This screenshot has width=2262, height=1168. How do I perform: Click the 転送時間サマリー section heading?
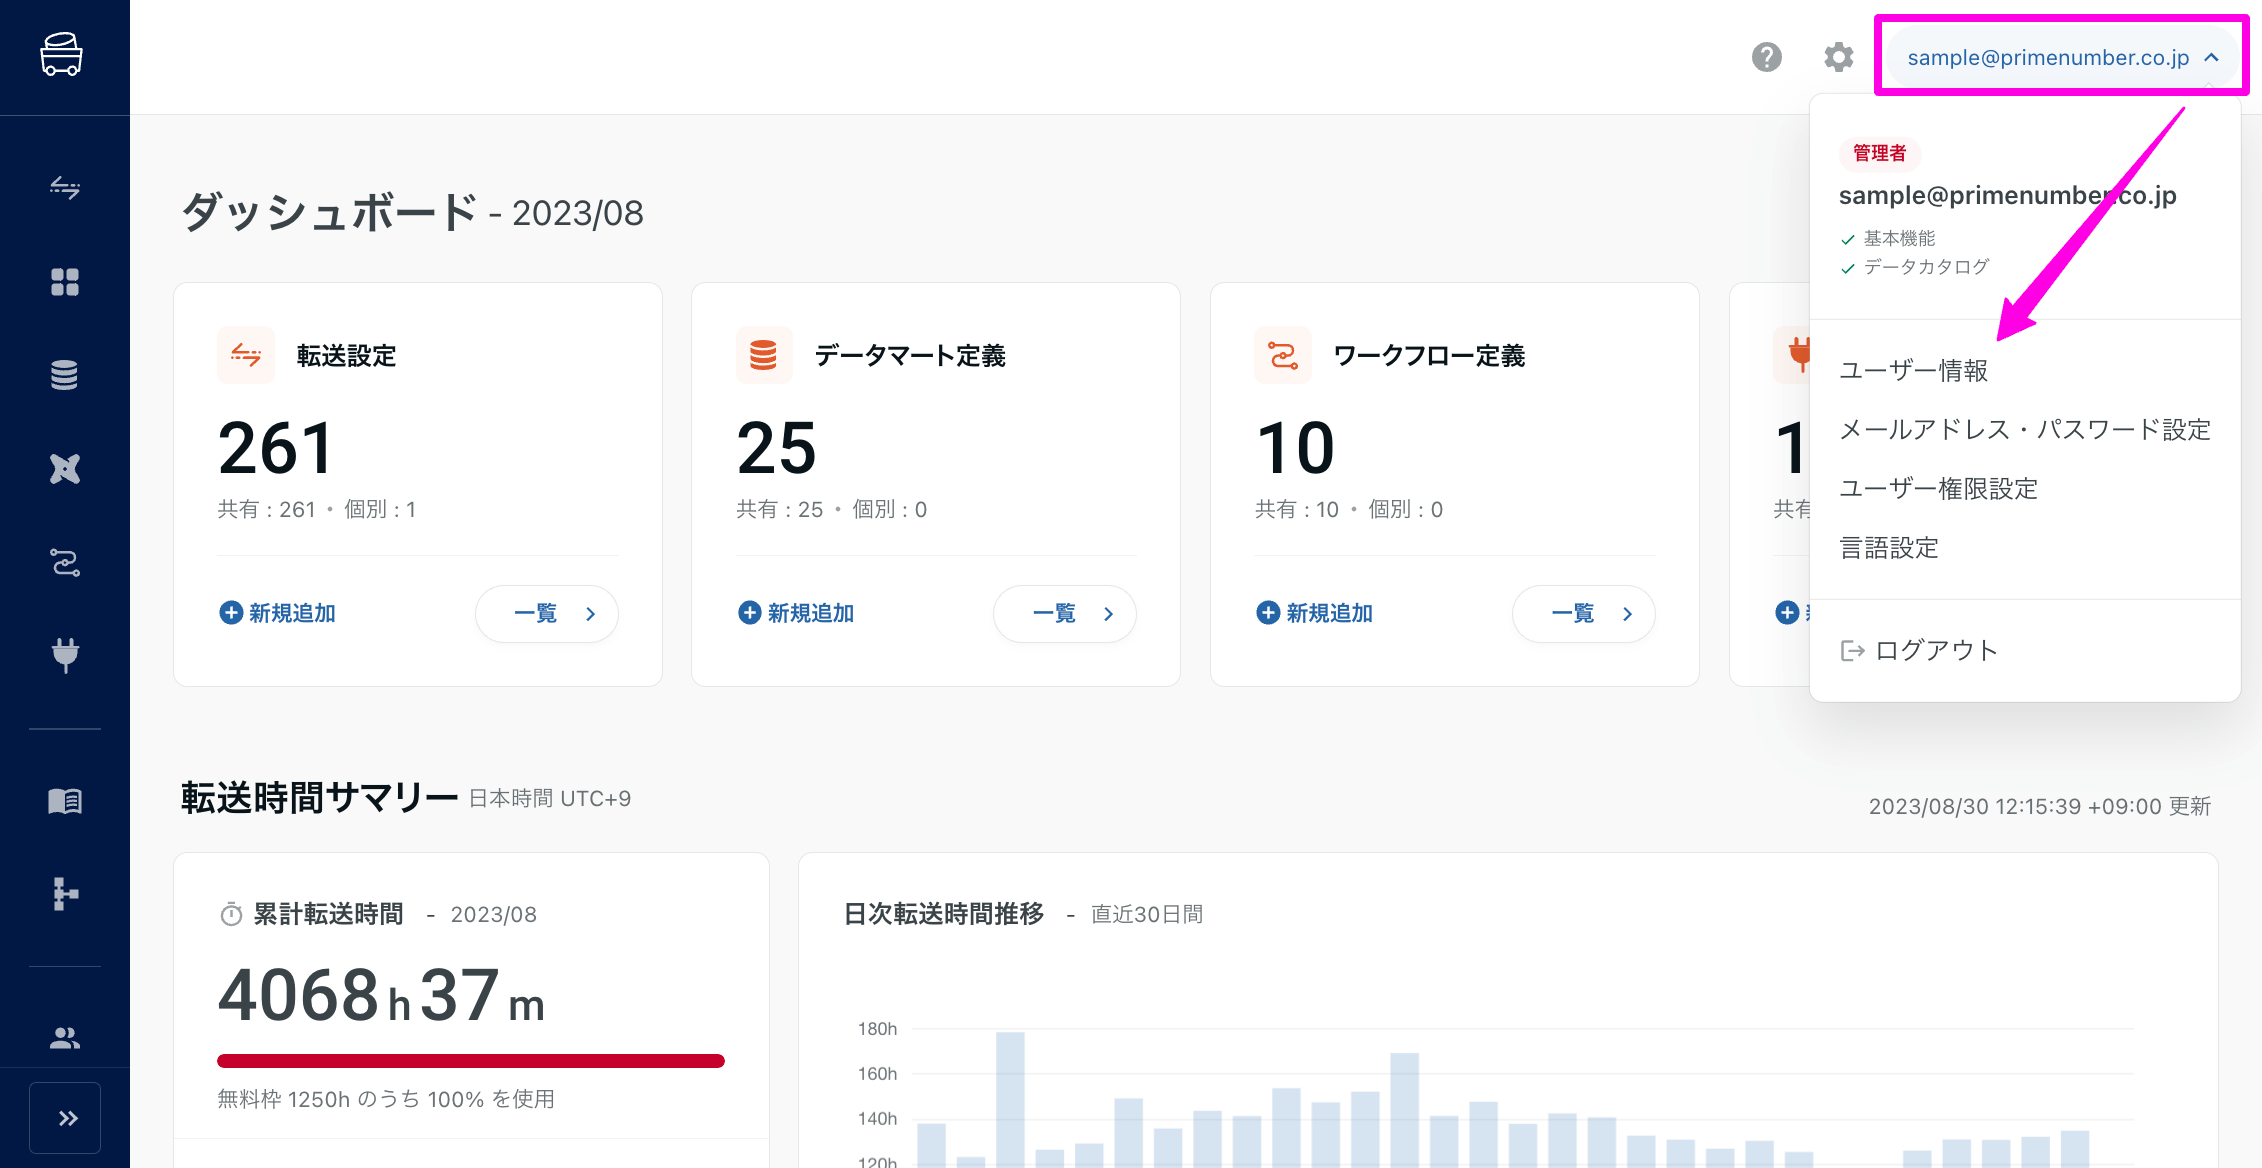coord(319,798)
